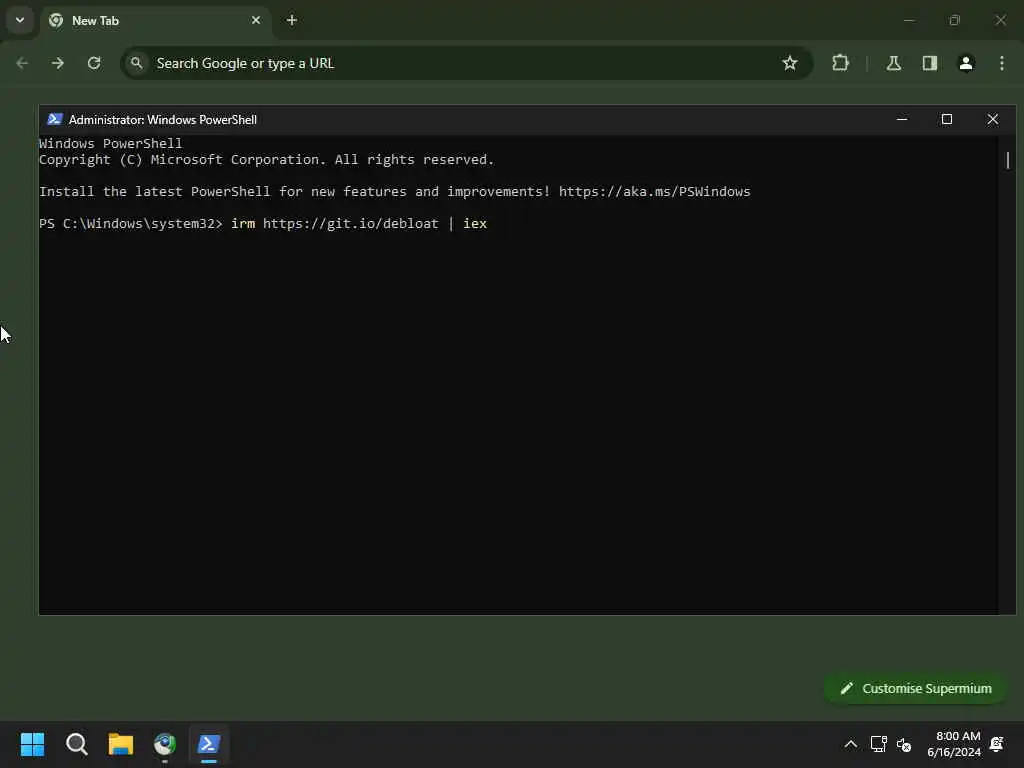Click the PowerShell taskbar icon
This screenshot has width=1024, height=768.
click(x=209, y=744)
